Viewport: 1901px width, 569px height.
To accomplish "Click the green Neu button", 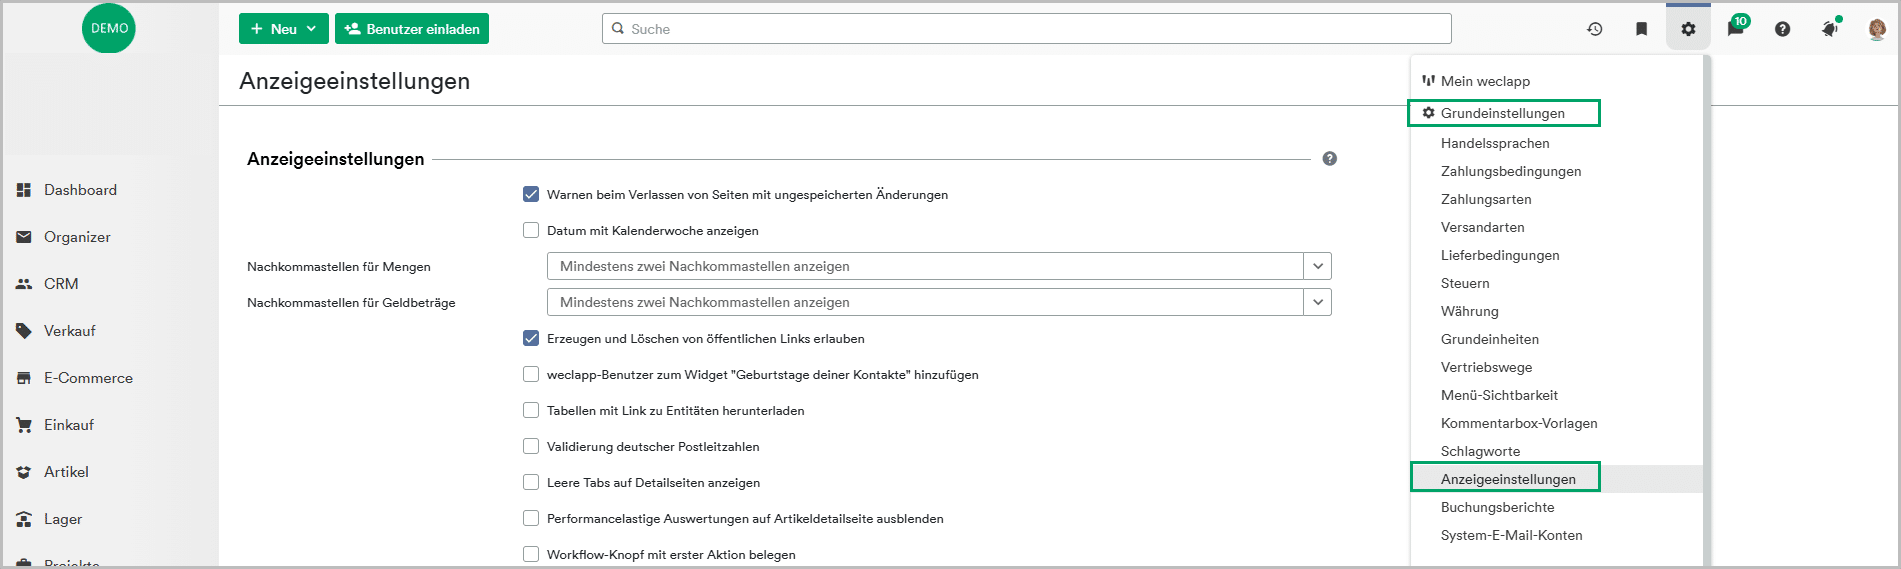I will [284, 29].
